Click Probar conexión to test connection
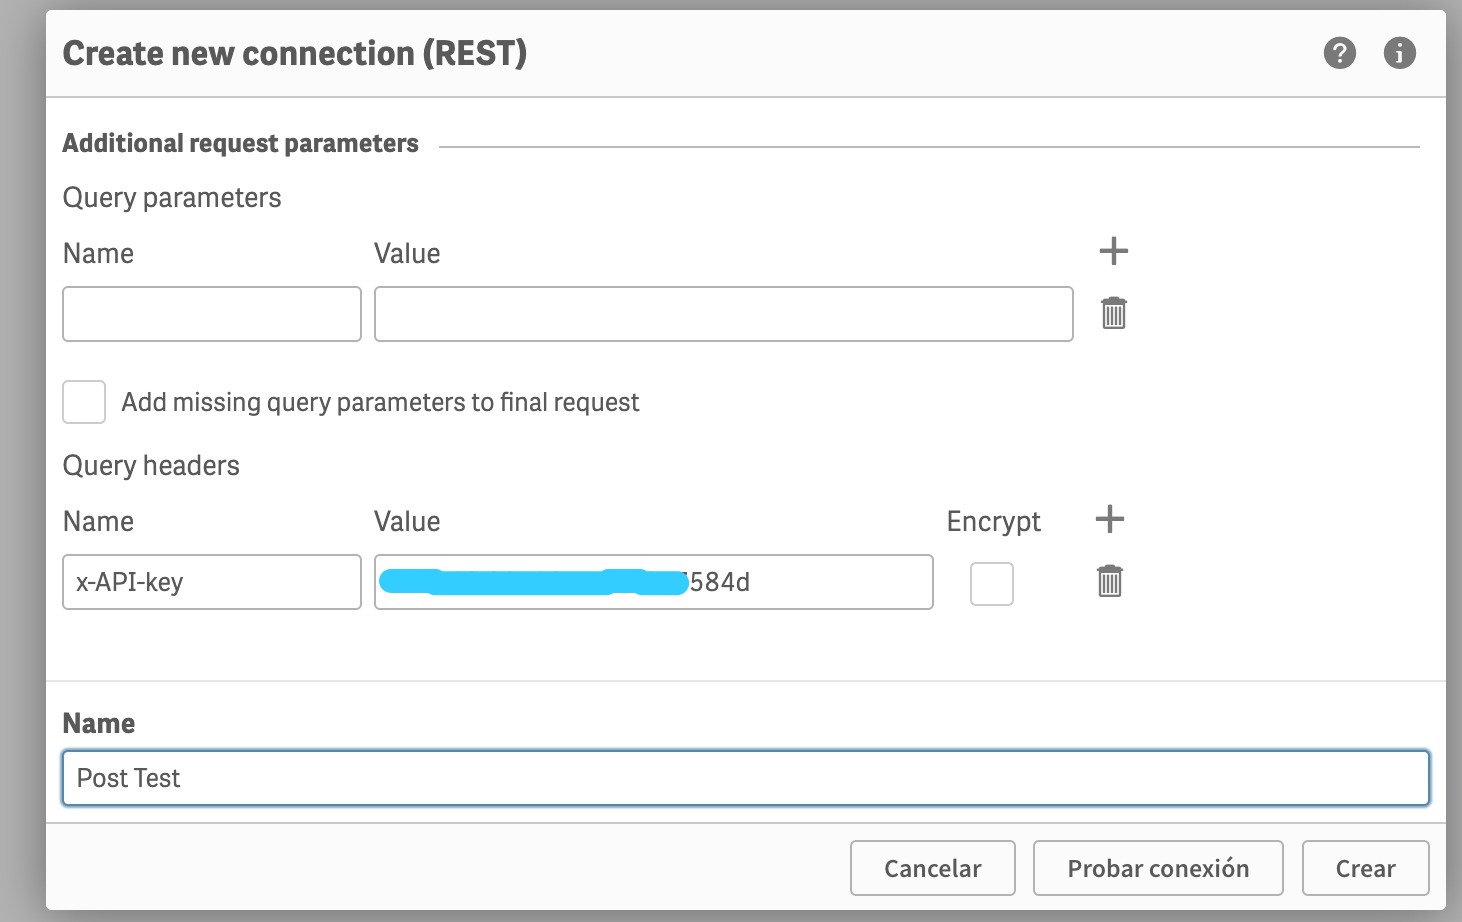This screenshot has height=922, width=1462. 1158,868
